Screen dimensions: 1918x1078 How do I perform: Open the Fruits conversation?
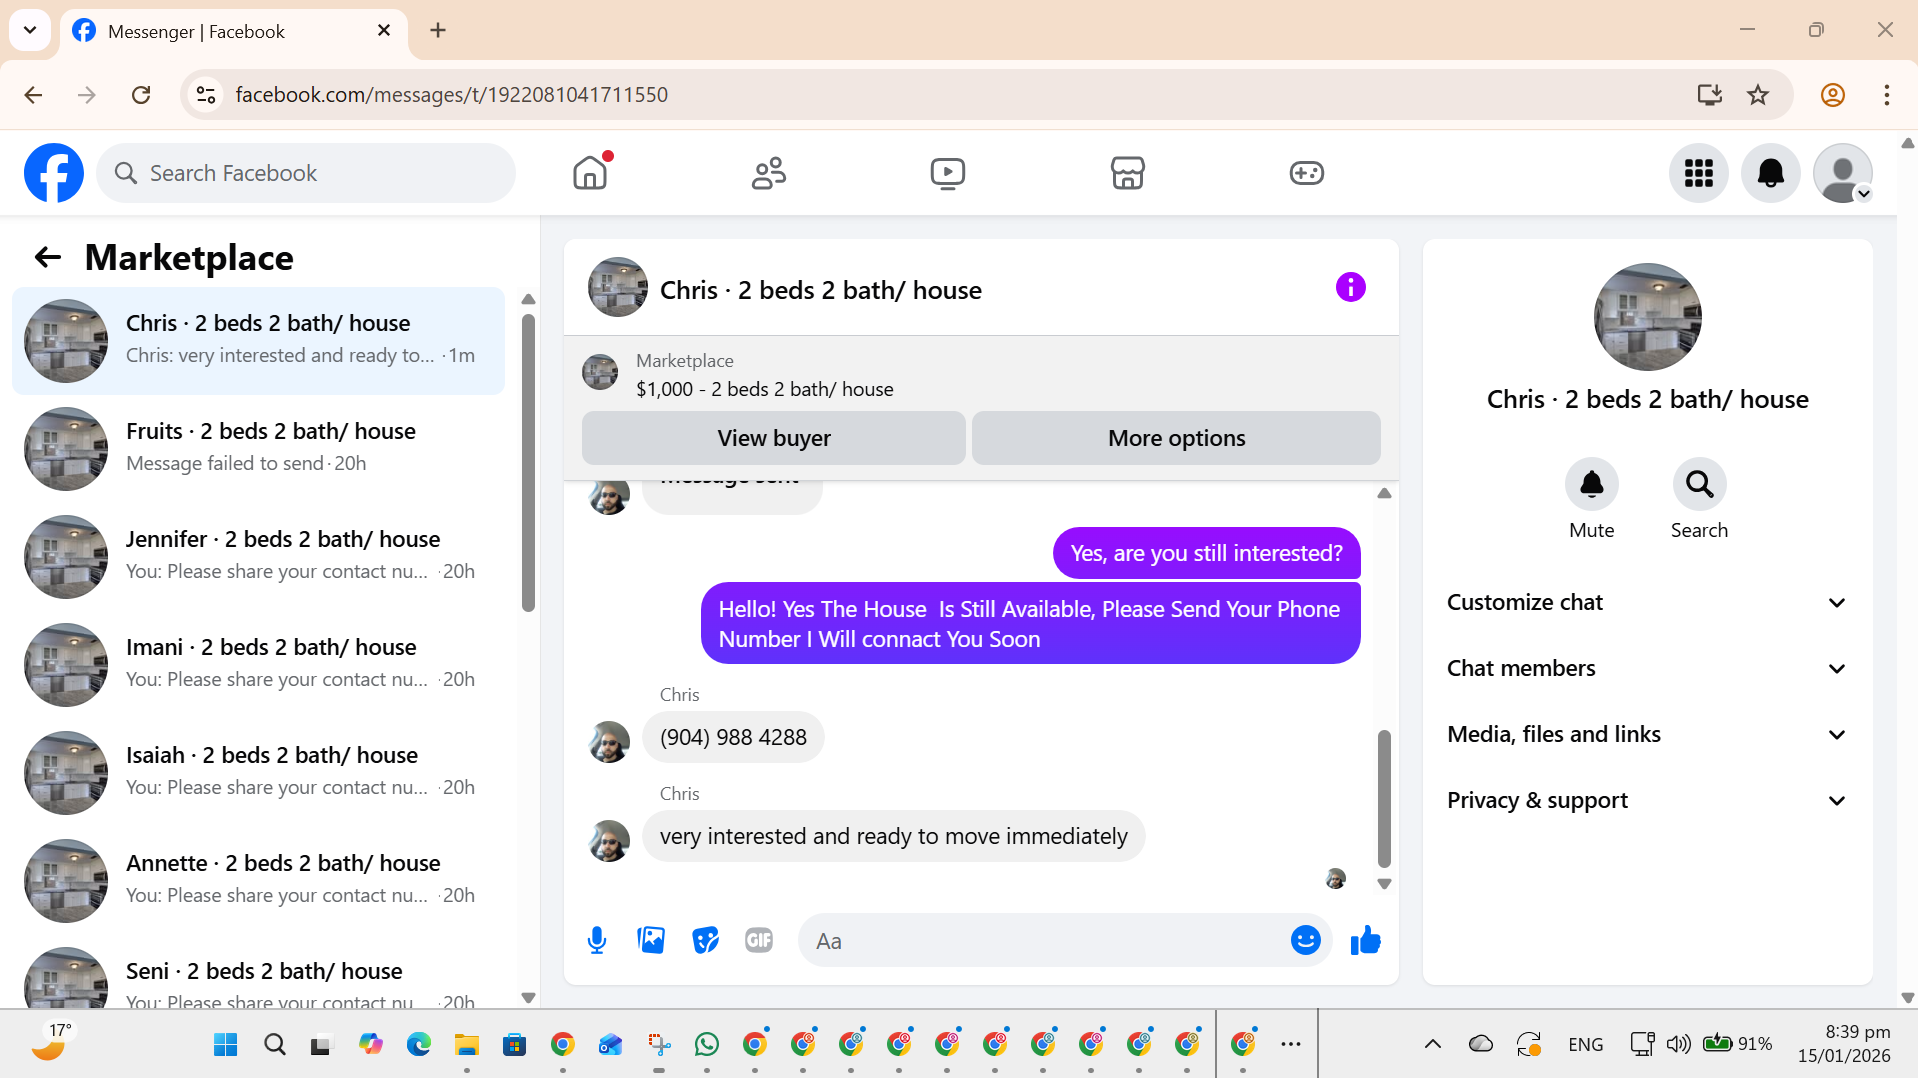[x=258, y=449]
